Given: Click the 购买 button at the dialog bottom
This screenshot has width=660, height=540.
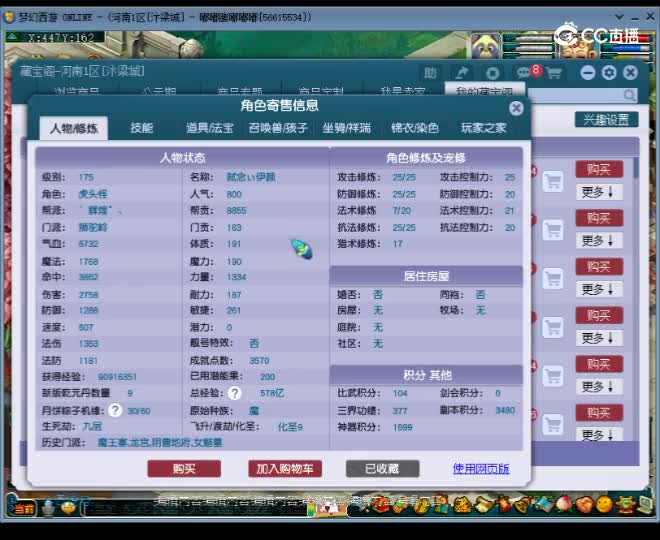Looking at the screenshot, I should click(184, 468).
